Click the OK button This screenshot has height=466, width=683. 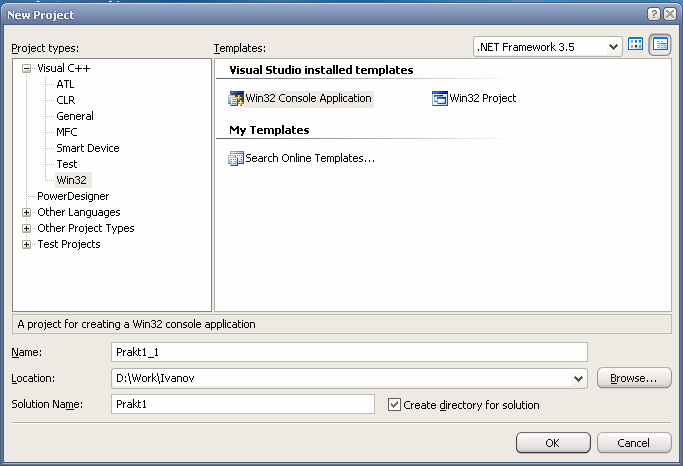553,443
